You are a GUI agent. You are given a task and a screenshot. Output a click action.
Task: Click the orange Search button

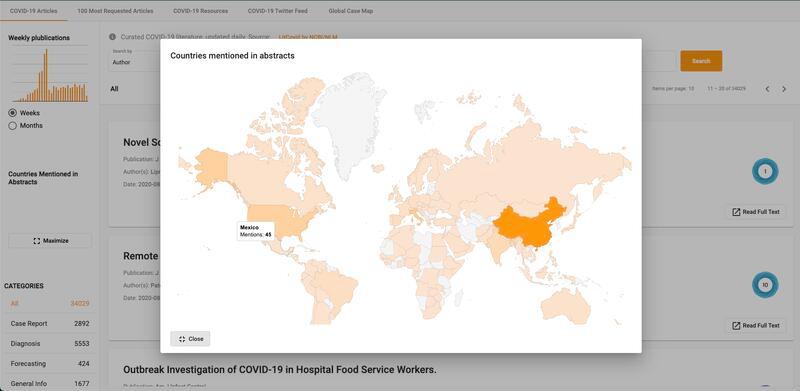[x=701, y=61]
